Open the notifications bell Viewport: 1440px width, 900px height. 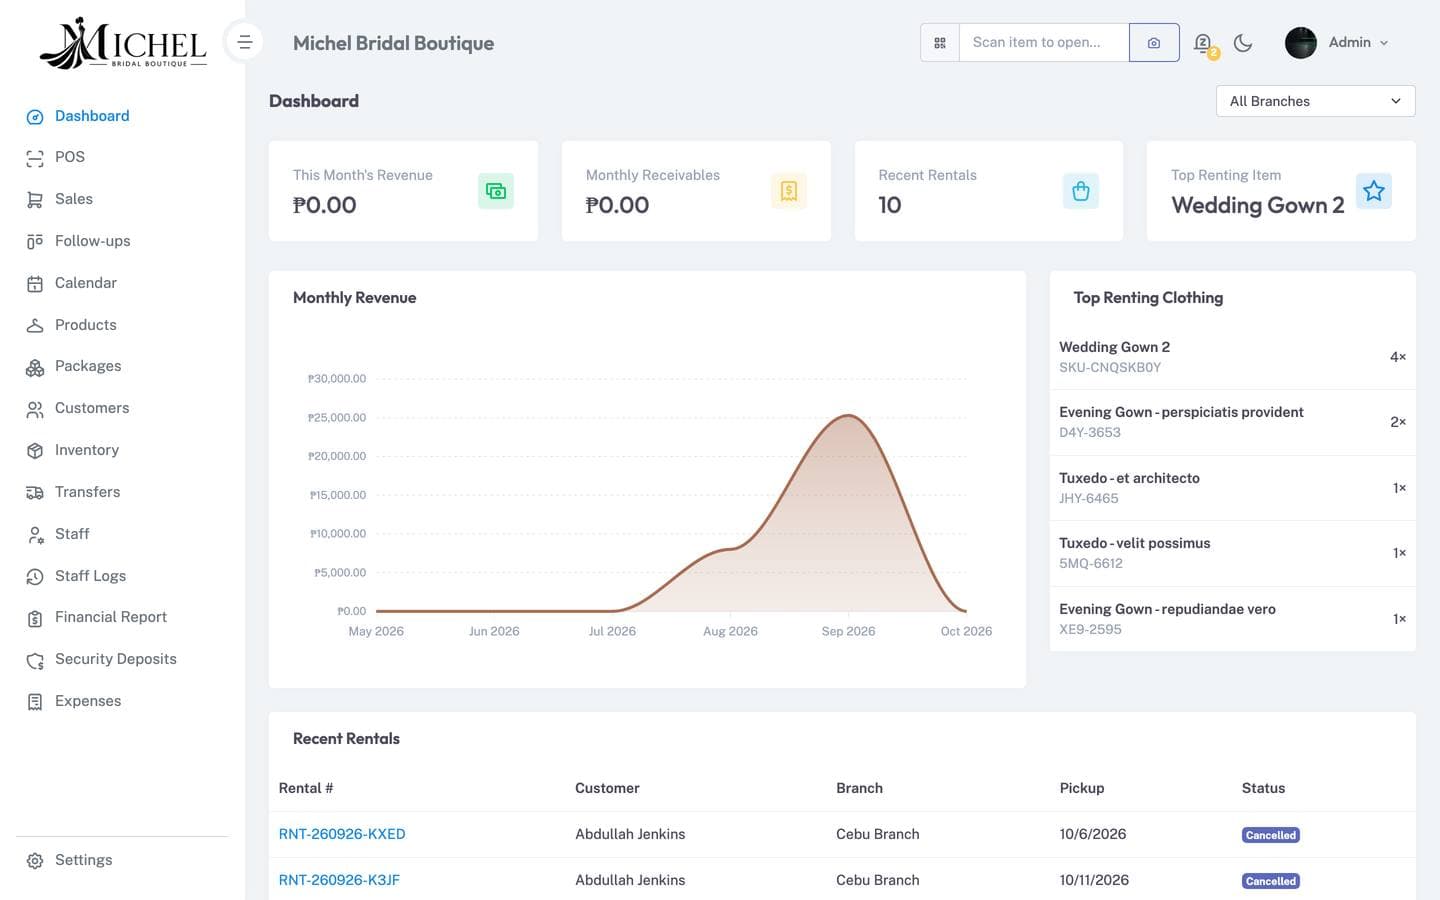1203,43
